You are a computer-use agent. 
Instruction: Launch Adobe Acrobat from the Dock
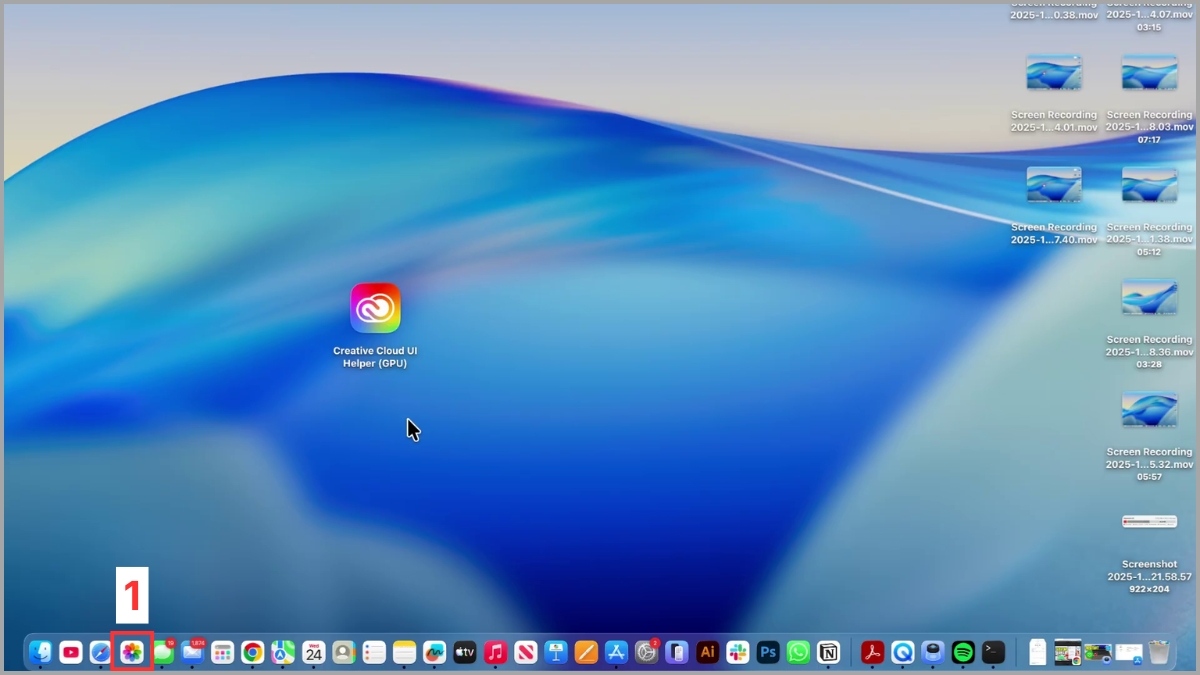[x=870, y=652]
